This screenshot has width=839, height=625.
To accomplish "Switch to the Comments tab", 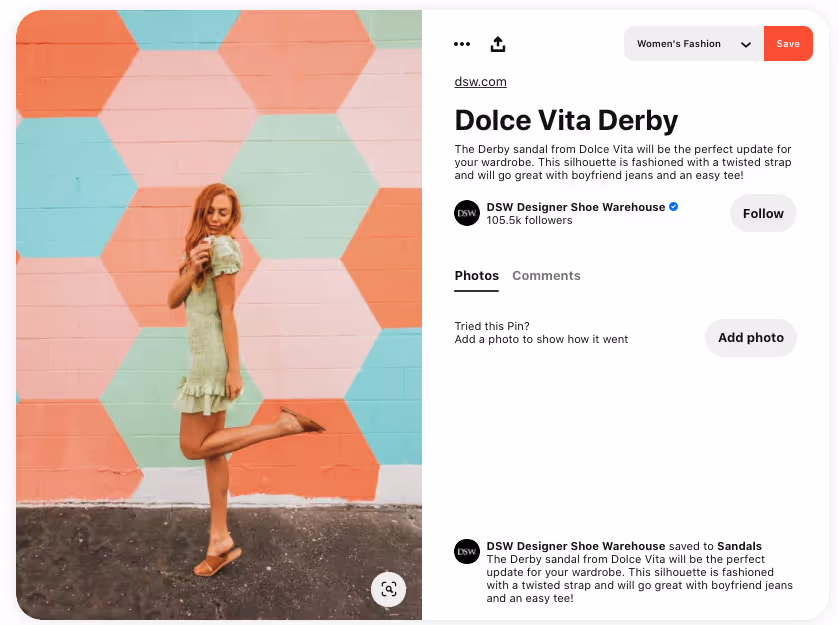I will coord(546,276).
